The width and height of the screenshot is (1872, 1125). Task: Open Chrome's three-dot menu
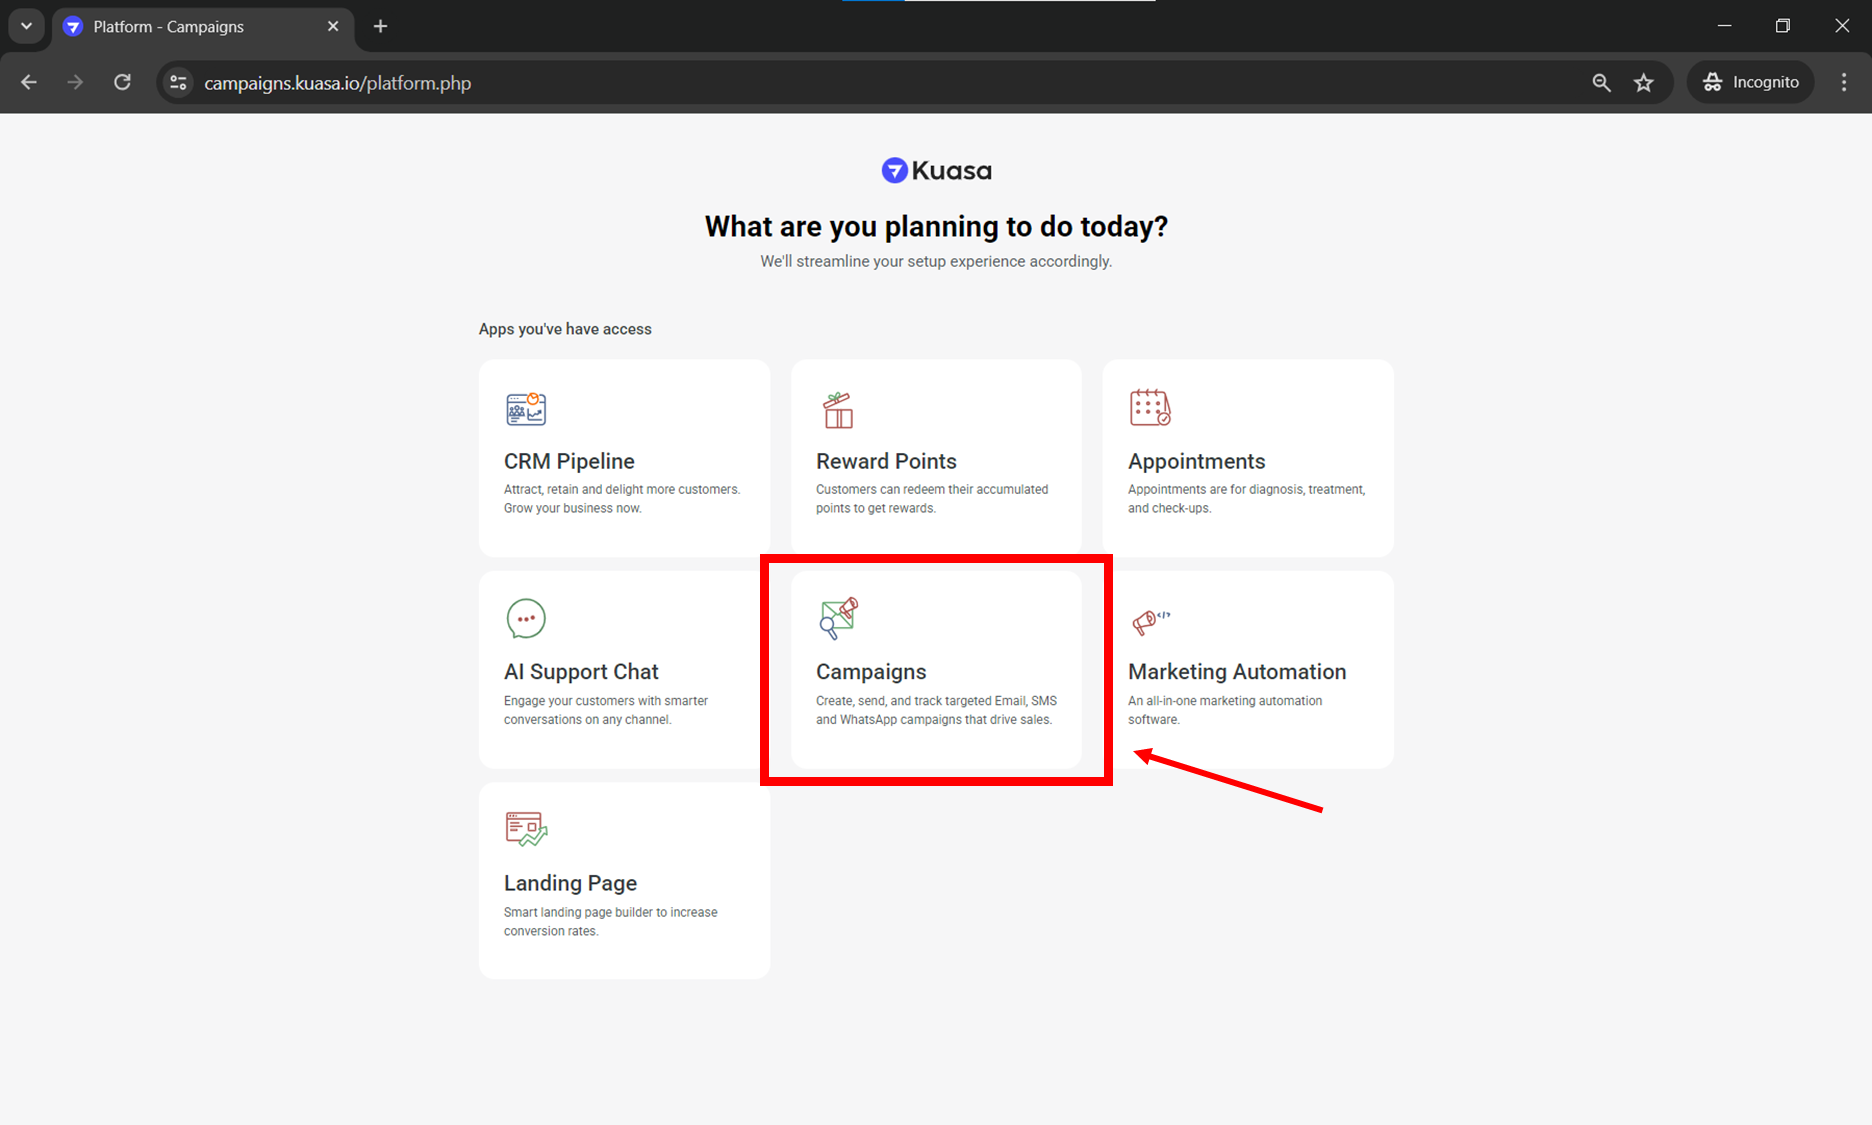1844,83
